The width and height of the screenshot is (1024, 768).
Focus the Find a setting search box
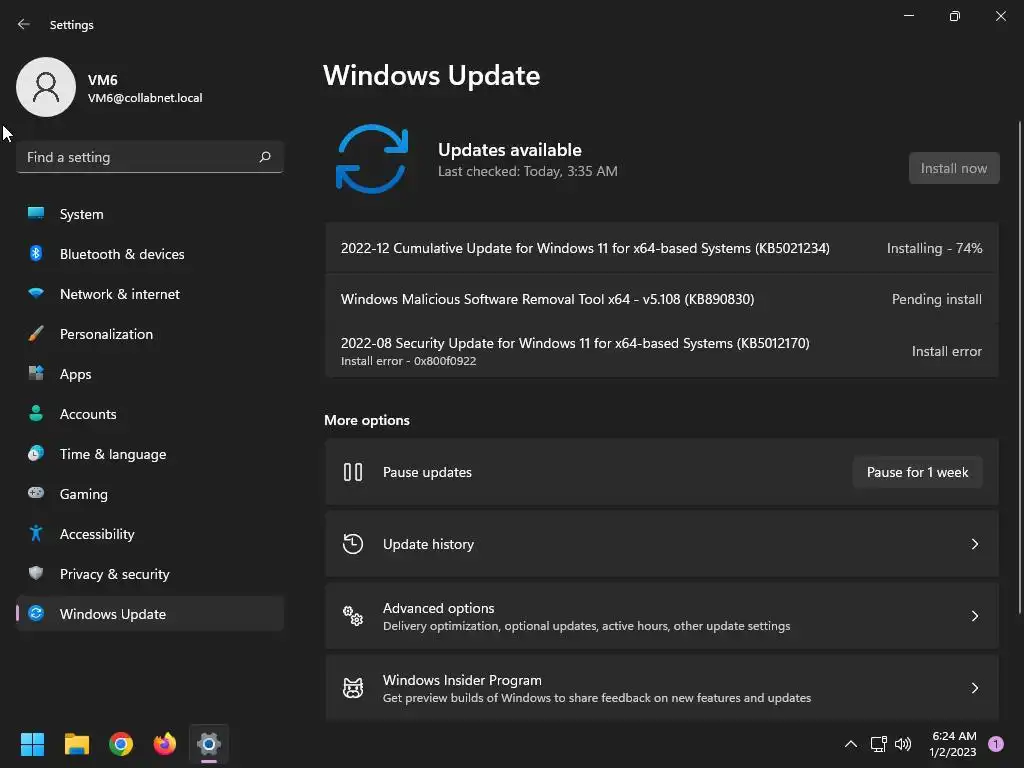tap(150, 157)
